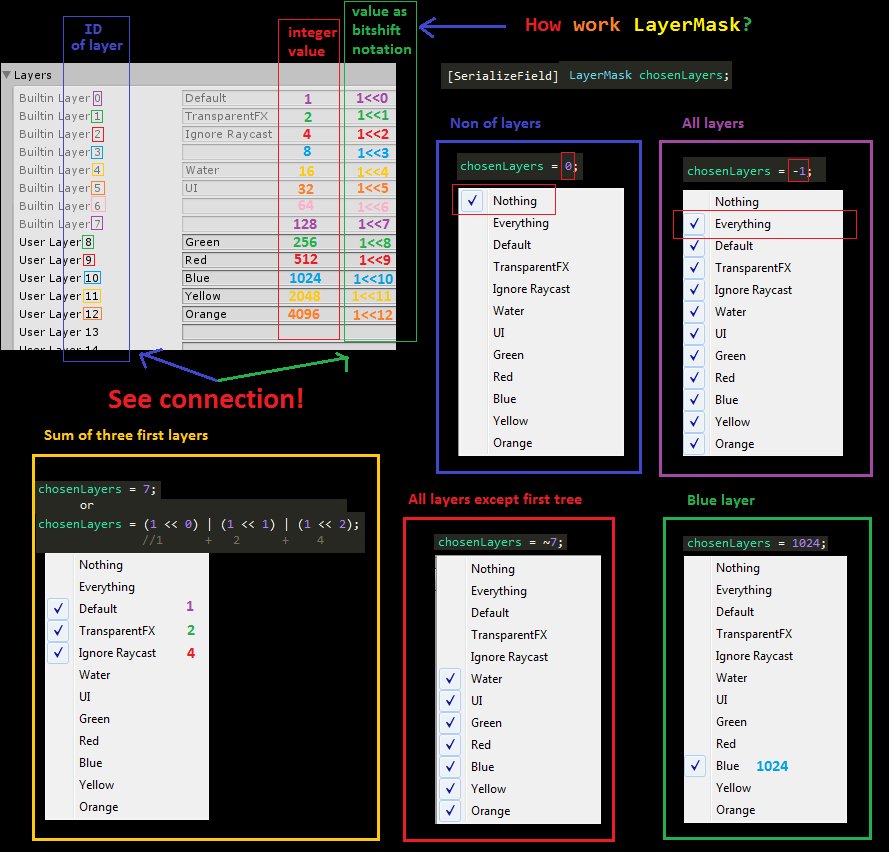
Task: Uncheck Ignore Raycast in 'Sum of three first layers' menu
Action: click(x=127, y=653)
